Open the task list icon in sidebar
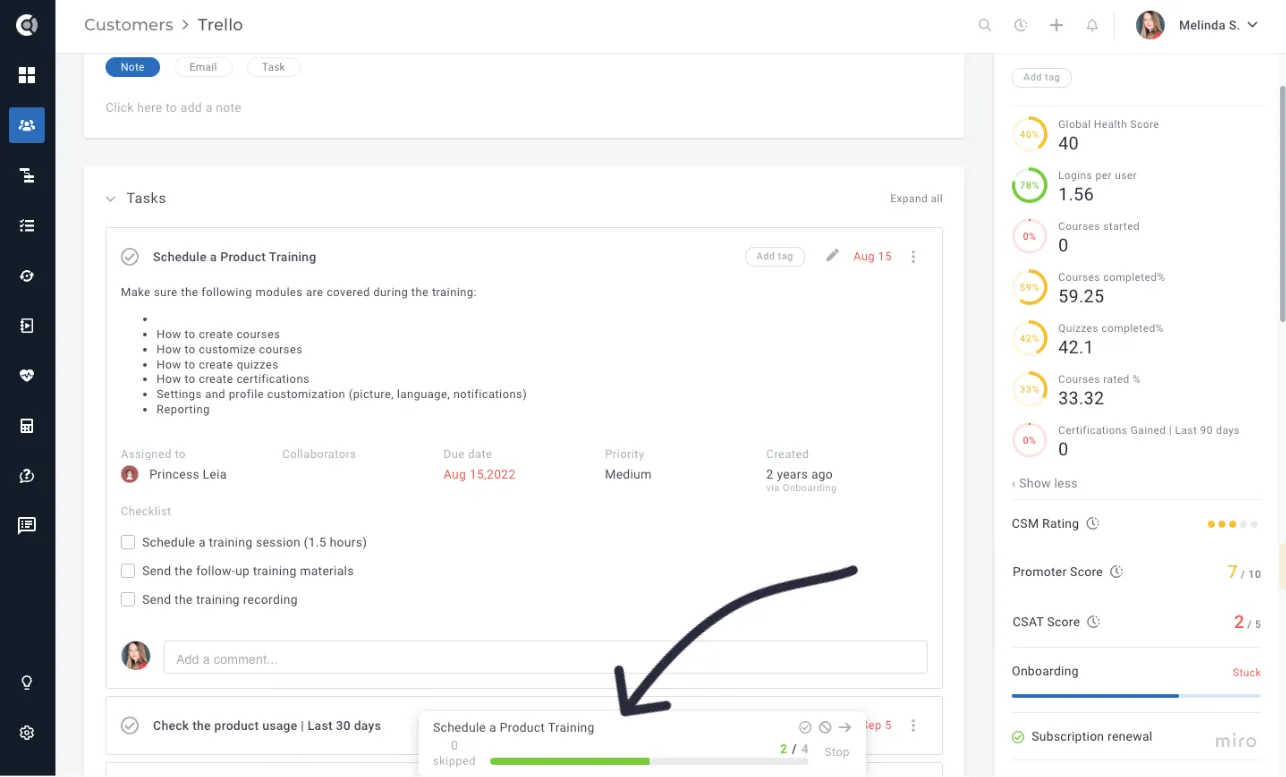 27,226
